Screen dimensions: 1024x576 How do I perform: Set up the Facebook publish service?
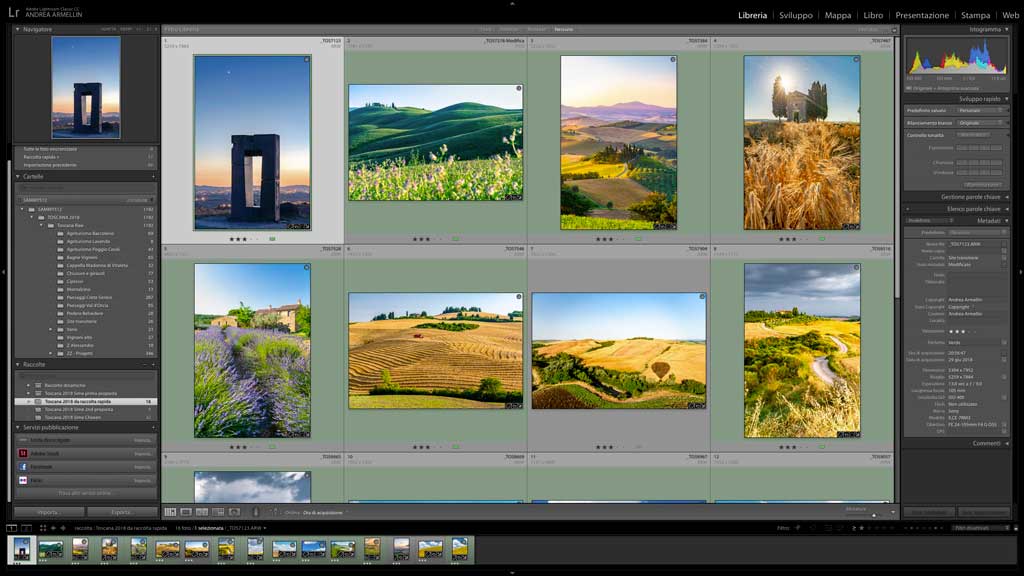click(x=142, y=467)
